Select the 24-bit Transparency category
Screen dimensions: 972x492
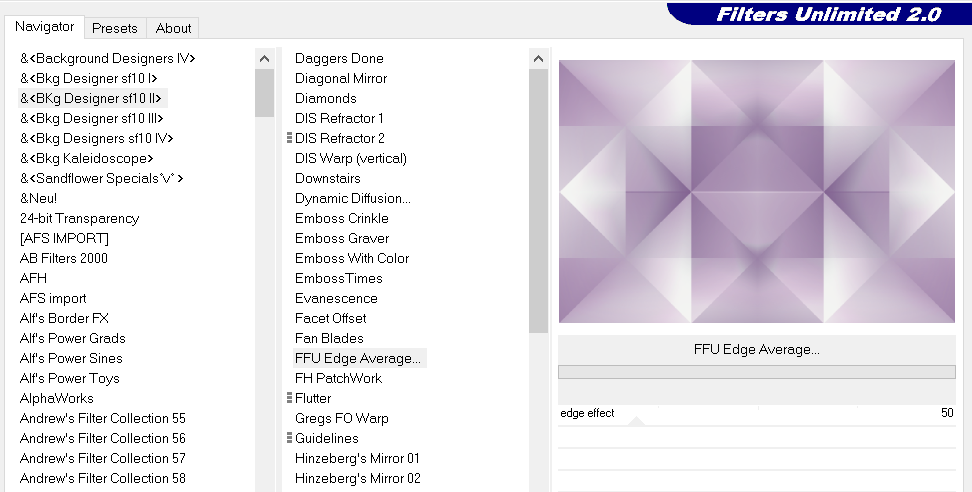point(80,218)
